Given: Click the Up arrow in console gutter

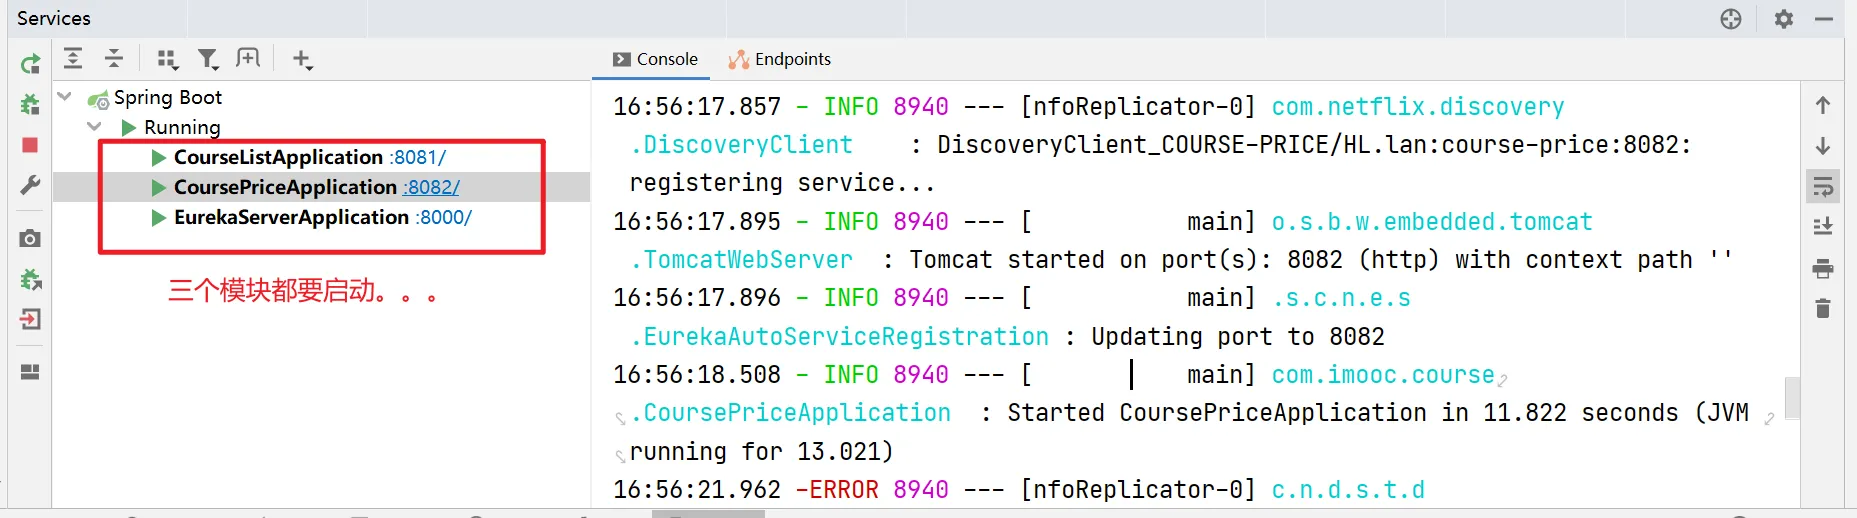Looking at the screenshot, I should tap(1823, 105).
